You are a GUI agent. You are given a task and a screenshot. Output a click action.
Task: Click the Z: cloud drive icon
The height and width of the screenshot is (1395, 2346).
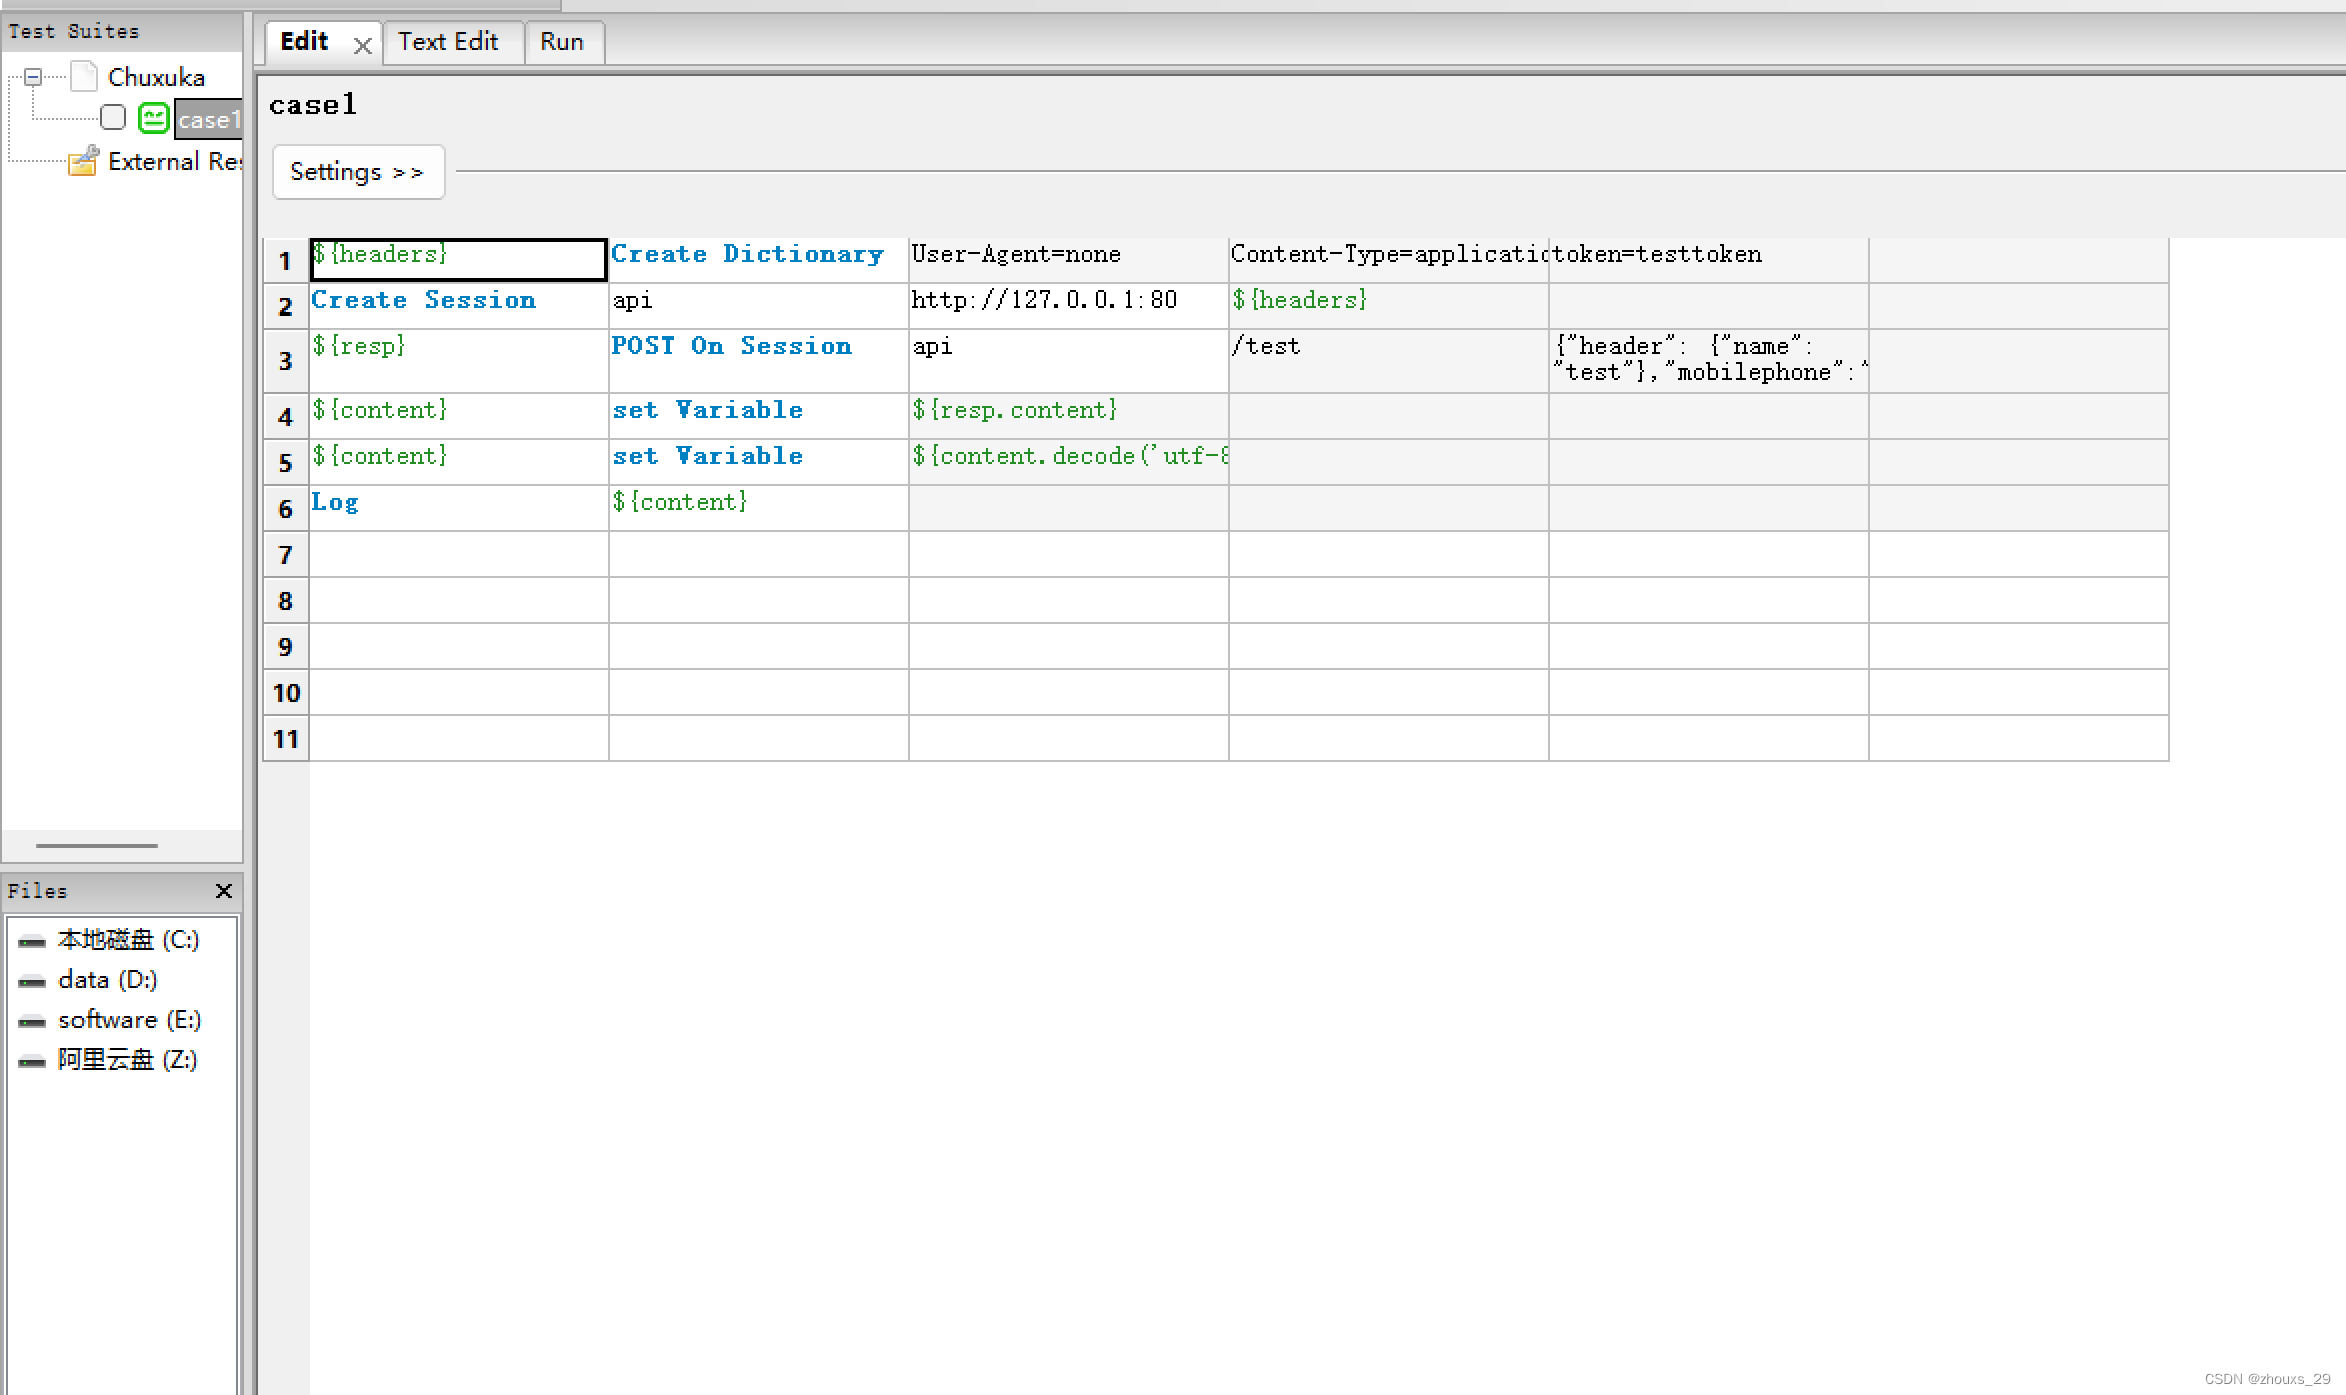tap(32, 1061)
